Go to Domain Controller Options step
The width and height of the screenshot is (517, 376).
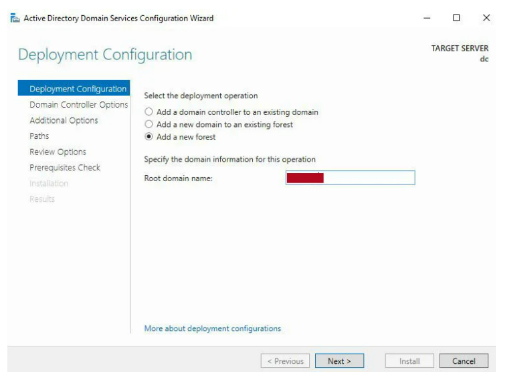click(79, 105)
